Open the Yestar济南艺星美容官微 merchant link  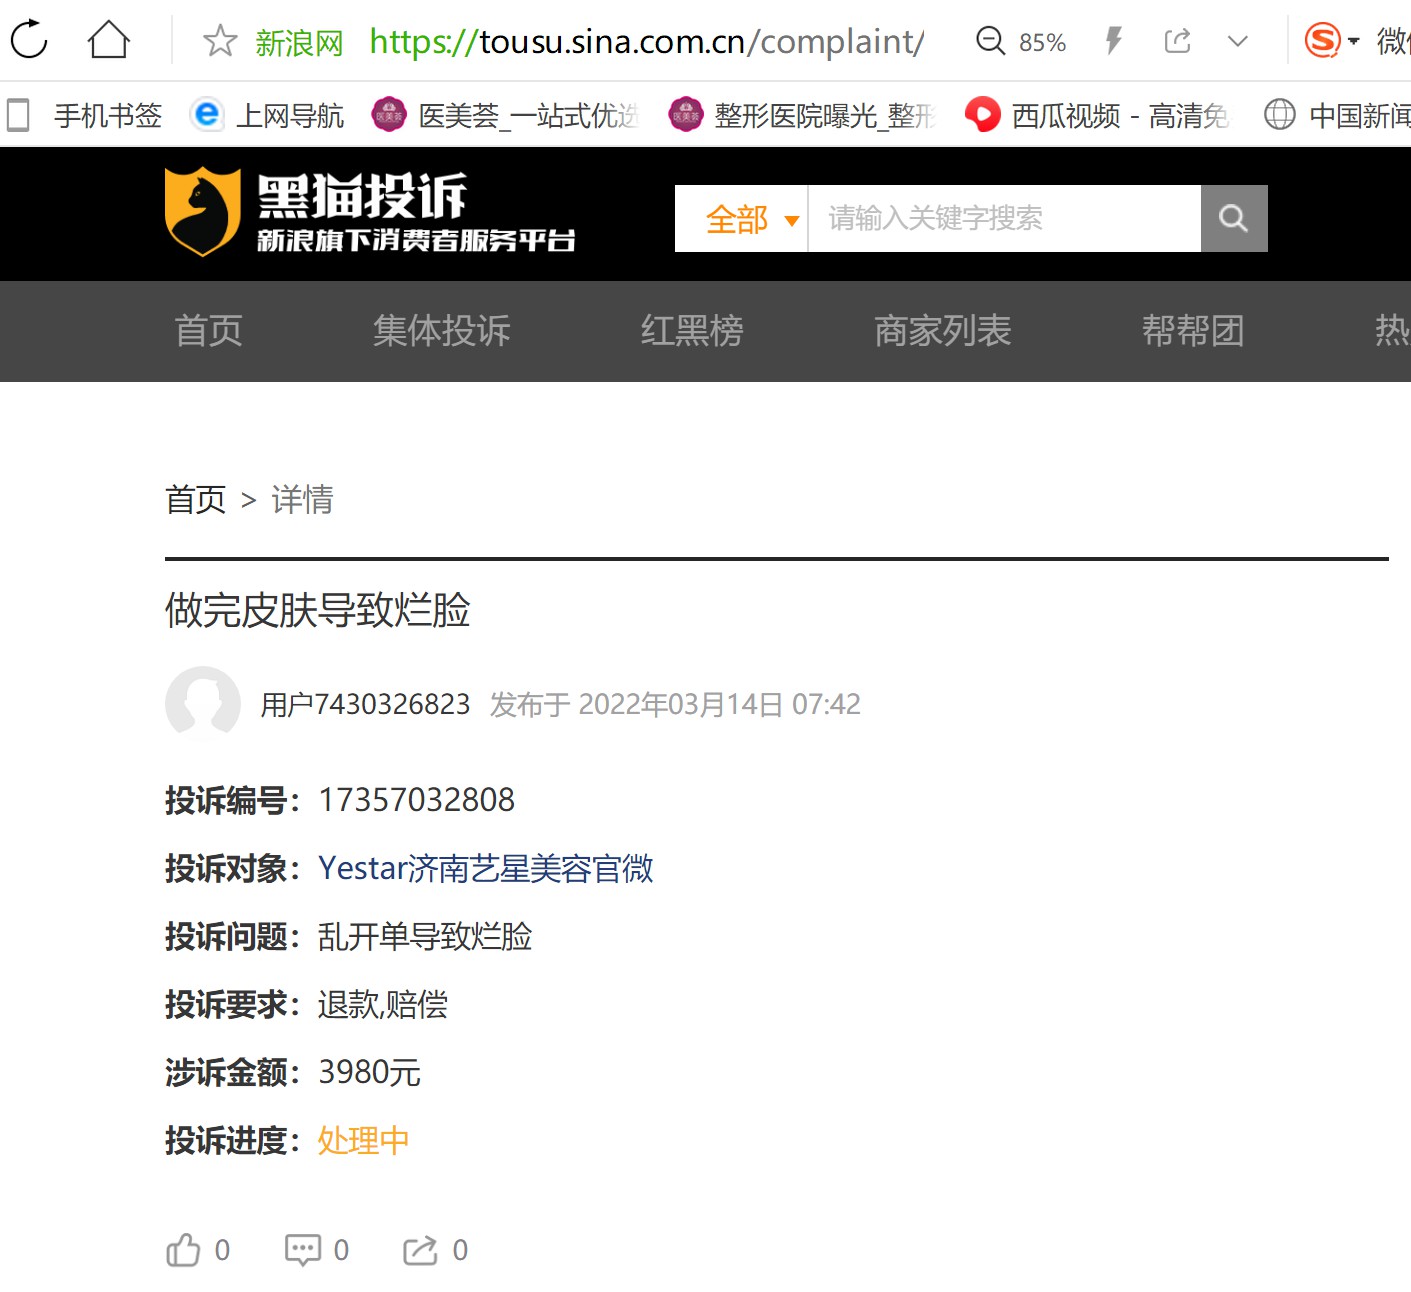pyautogui.click(x=486, y=868)
